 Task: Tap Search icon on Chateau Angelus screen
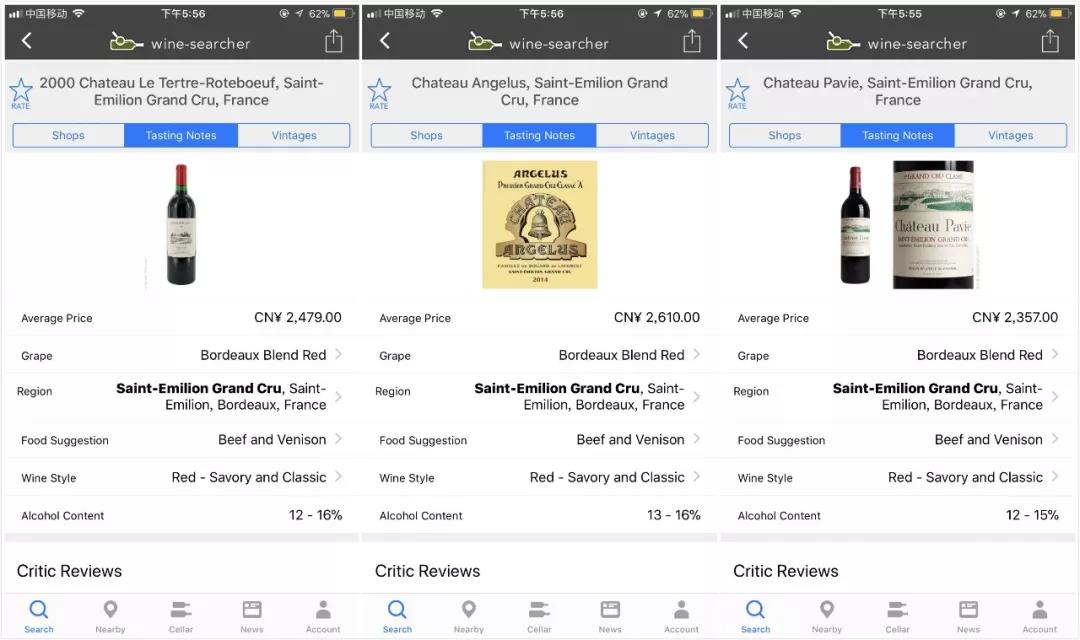397,615
